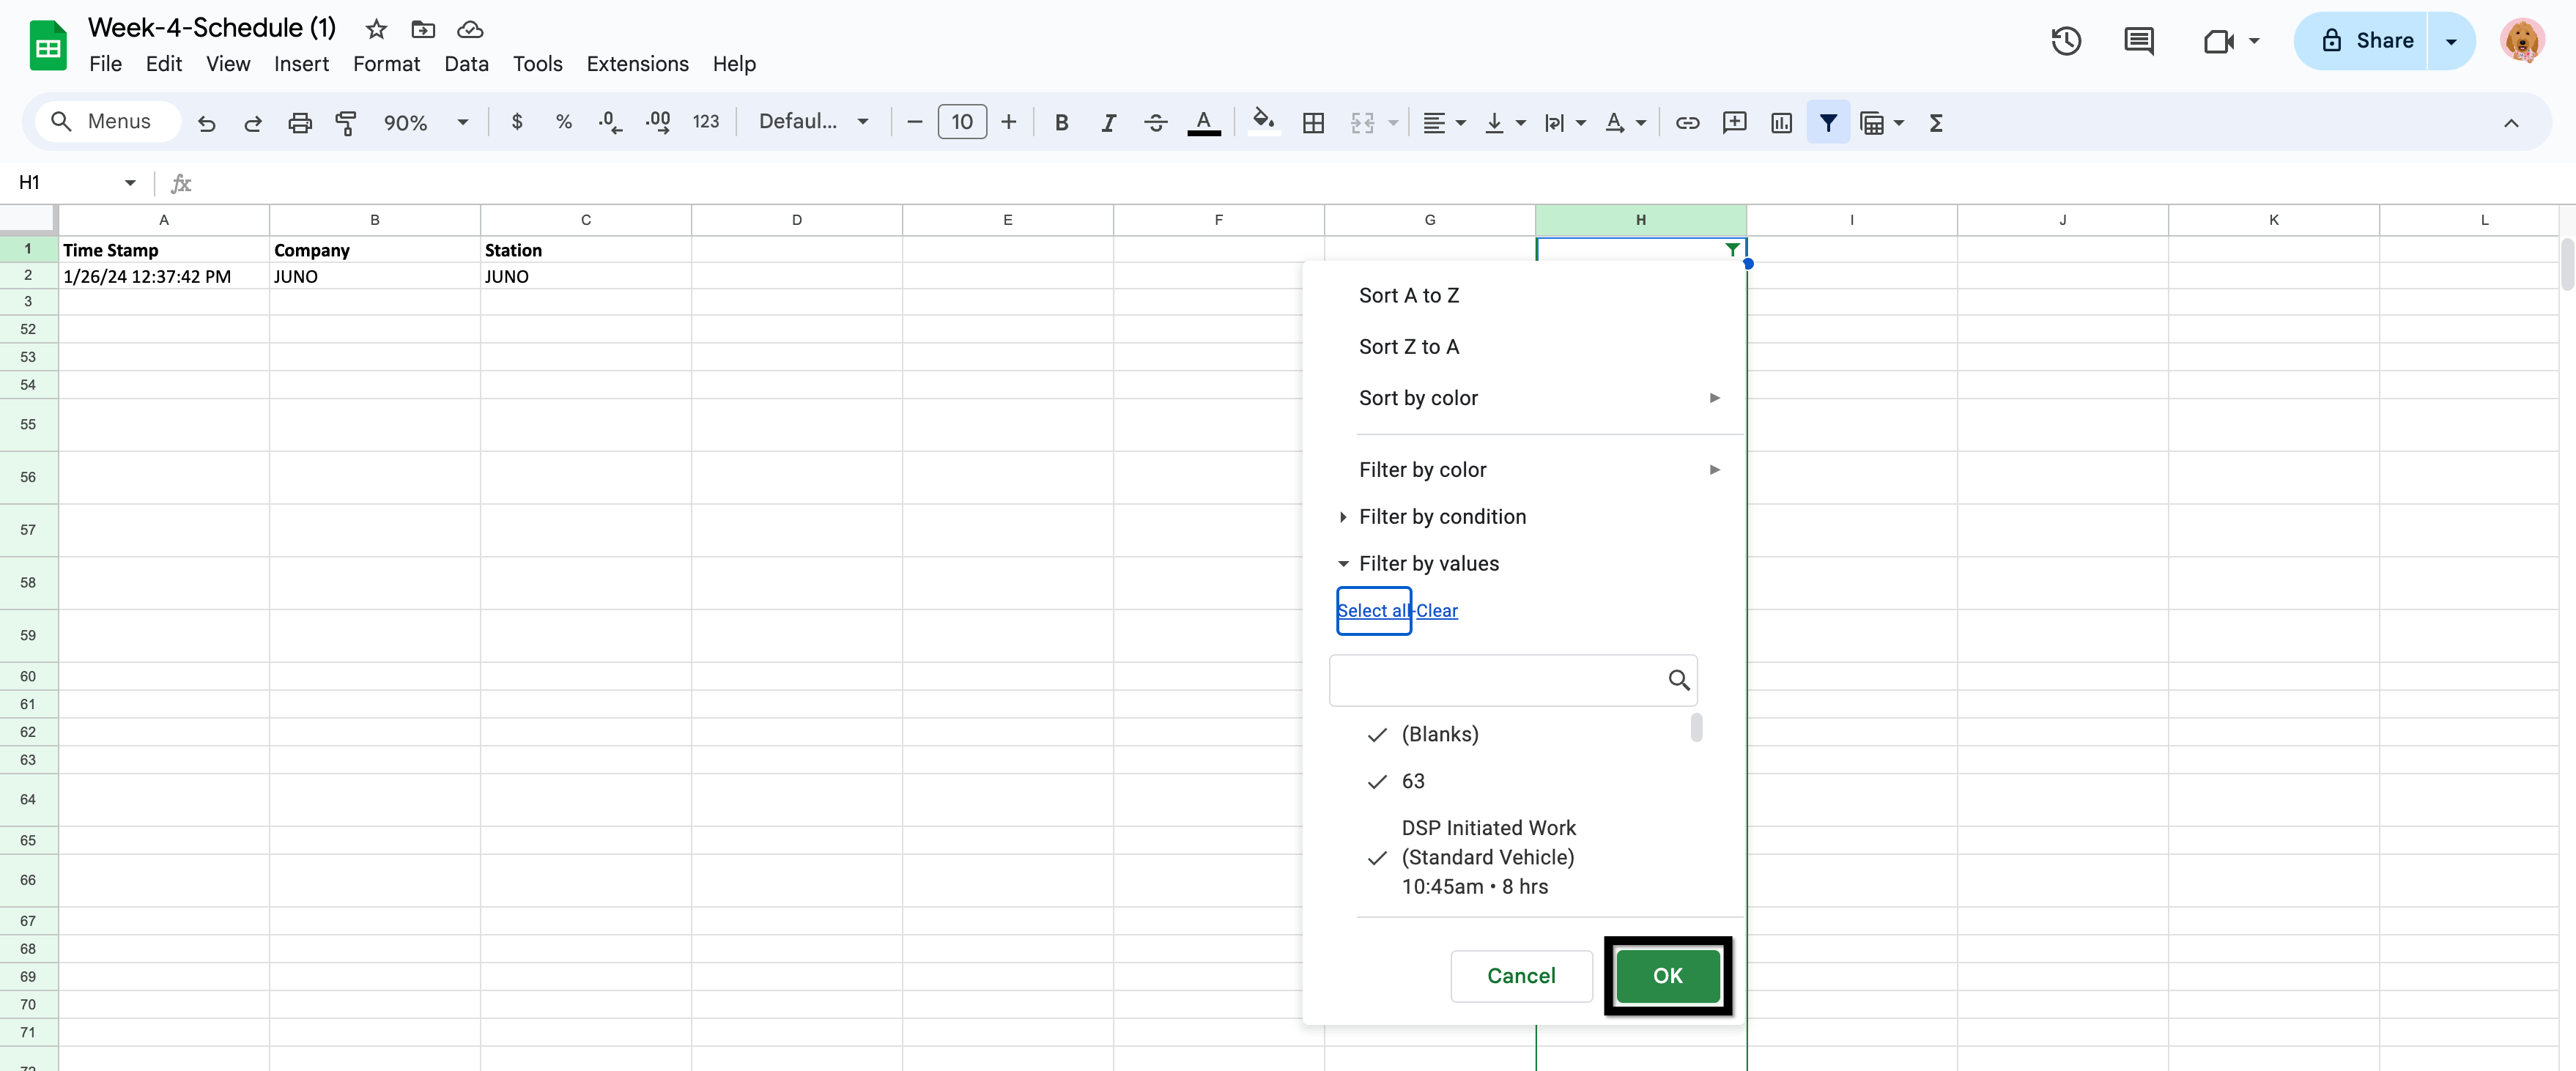Click the filter values search field
The width and height of the screenshot is (2576, 1071).
[1497, 680]
